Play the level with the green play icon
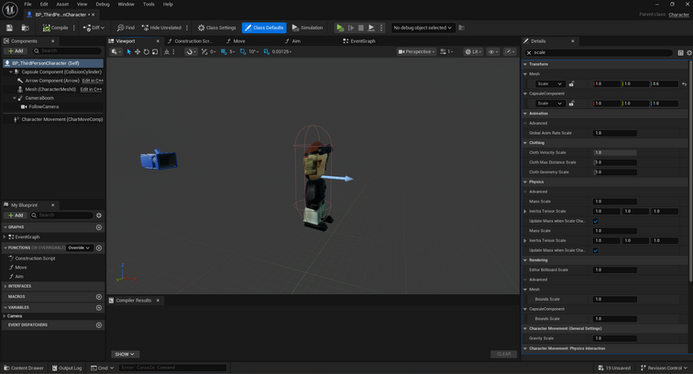693x374 pixels. tap(340, 28)
